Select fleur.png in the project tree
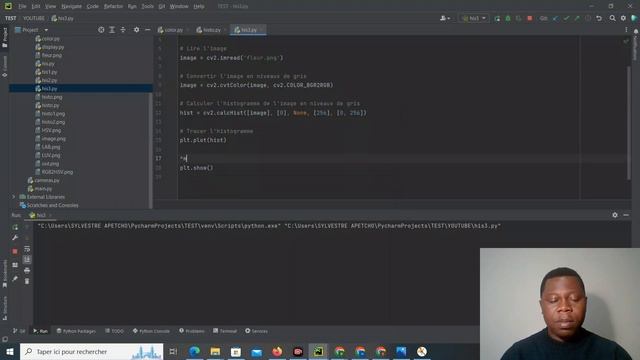This screenshot has height=360, width=640. tap(49, 55)
